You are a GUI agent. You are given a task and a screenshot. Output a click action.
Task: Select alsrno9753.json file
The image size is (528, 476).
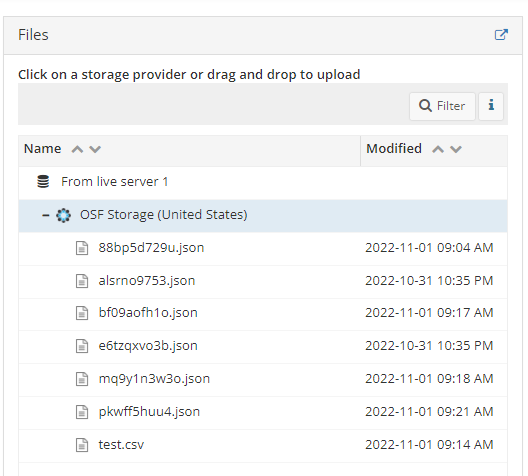147,281
